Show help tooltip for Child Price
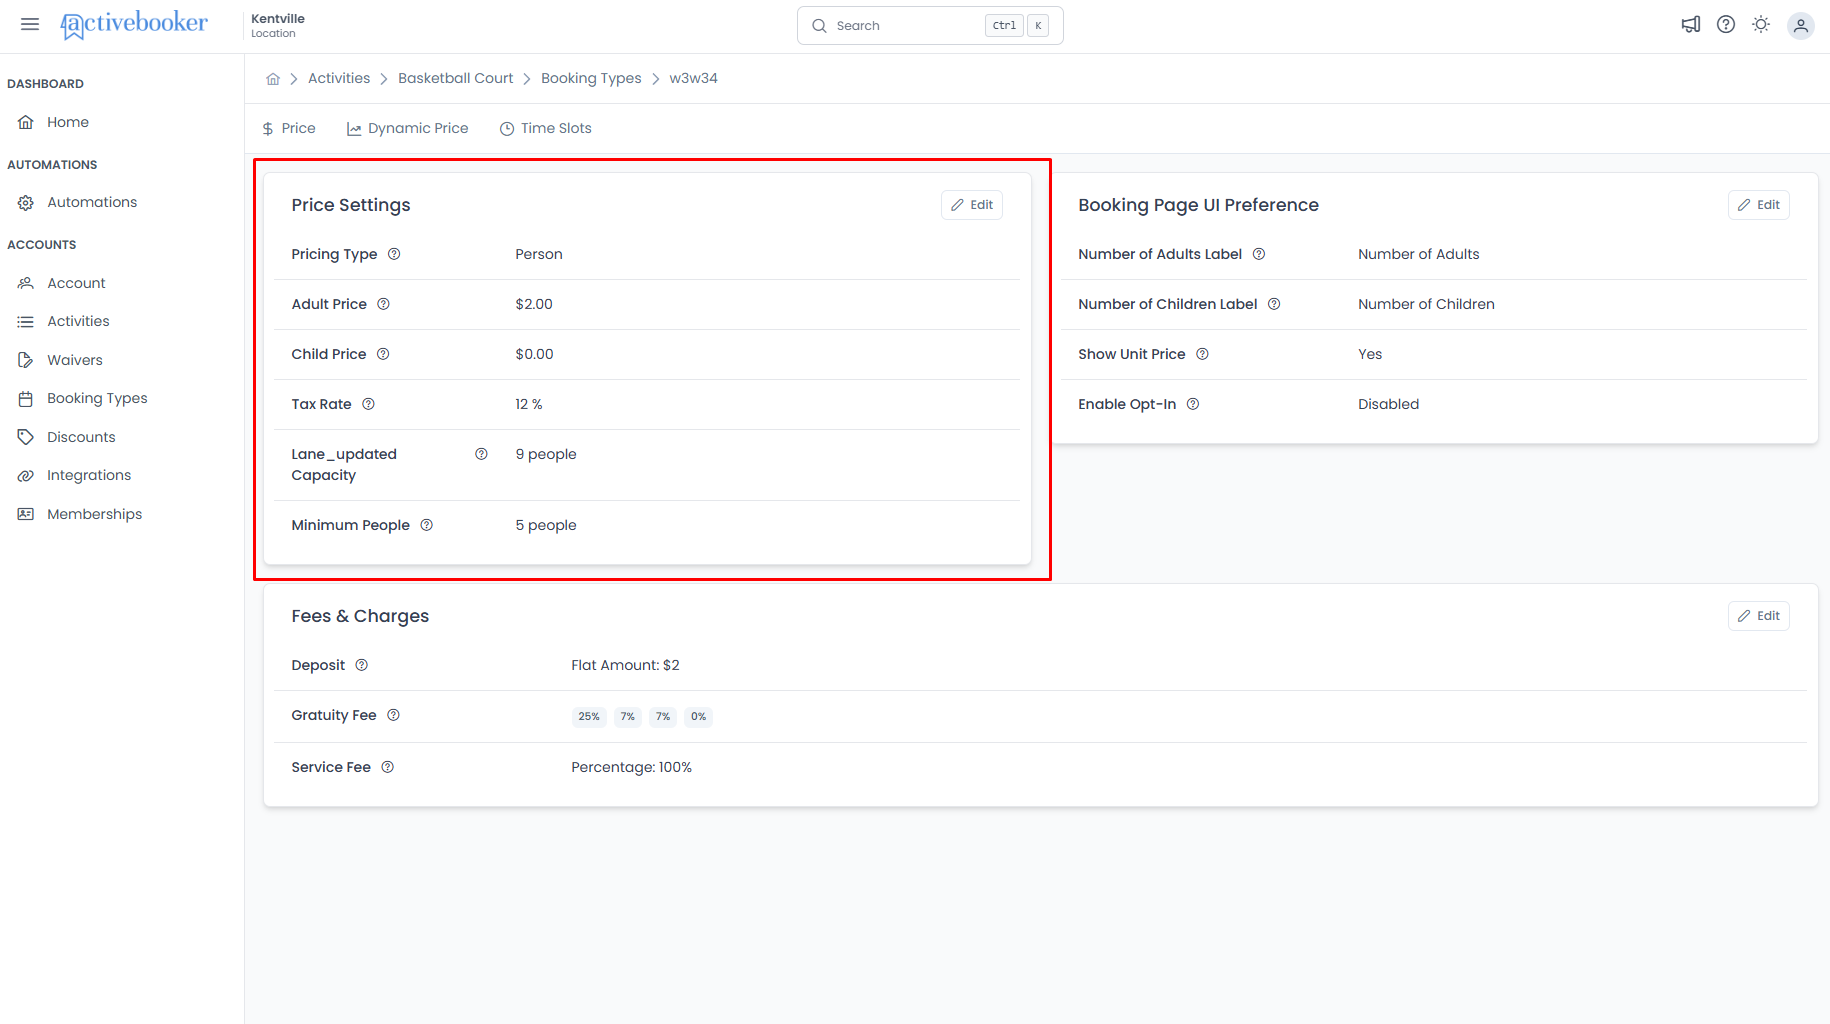 pos(383,354)
